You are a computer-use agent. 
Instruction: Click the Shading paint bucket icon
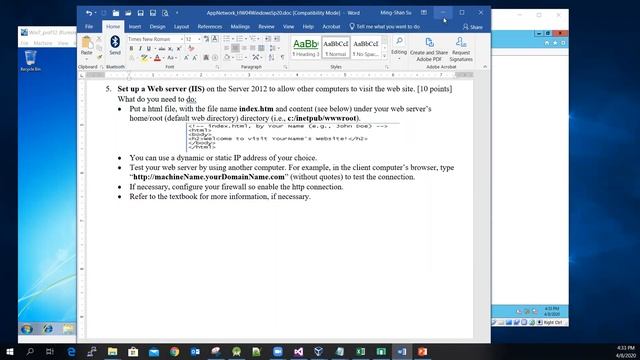click(227, 58)
